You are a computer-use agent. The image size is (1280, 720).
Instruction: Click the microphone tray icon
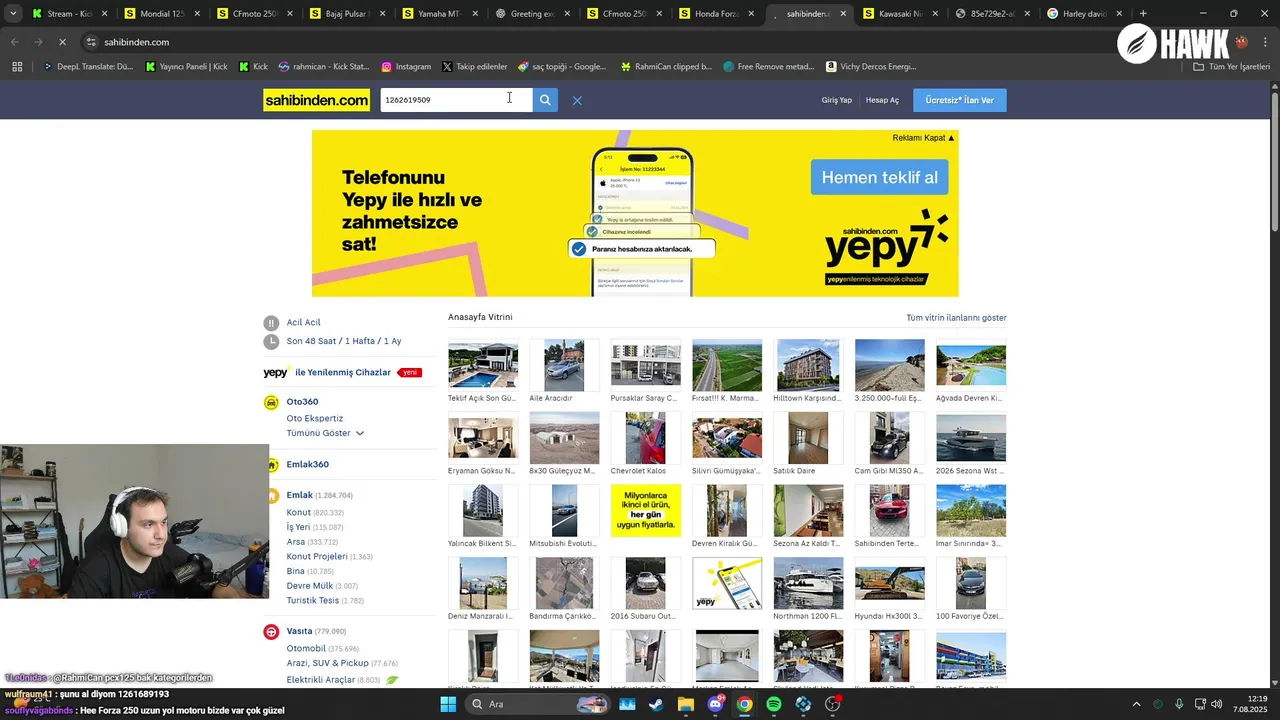click(1180, 704)
